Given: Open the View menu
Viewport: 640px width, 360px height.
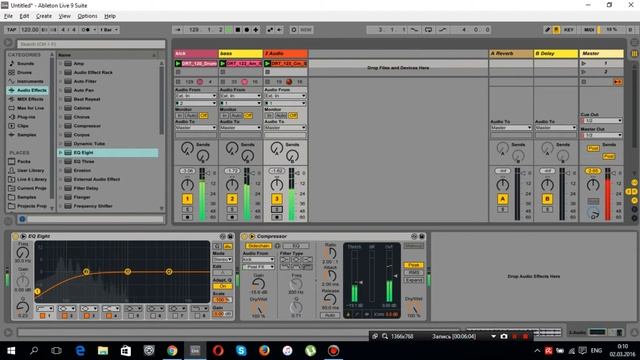Looking at the screenshot, I should (x=64, y=16).
